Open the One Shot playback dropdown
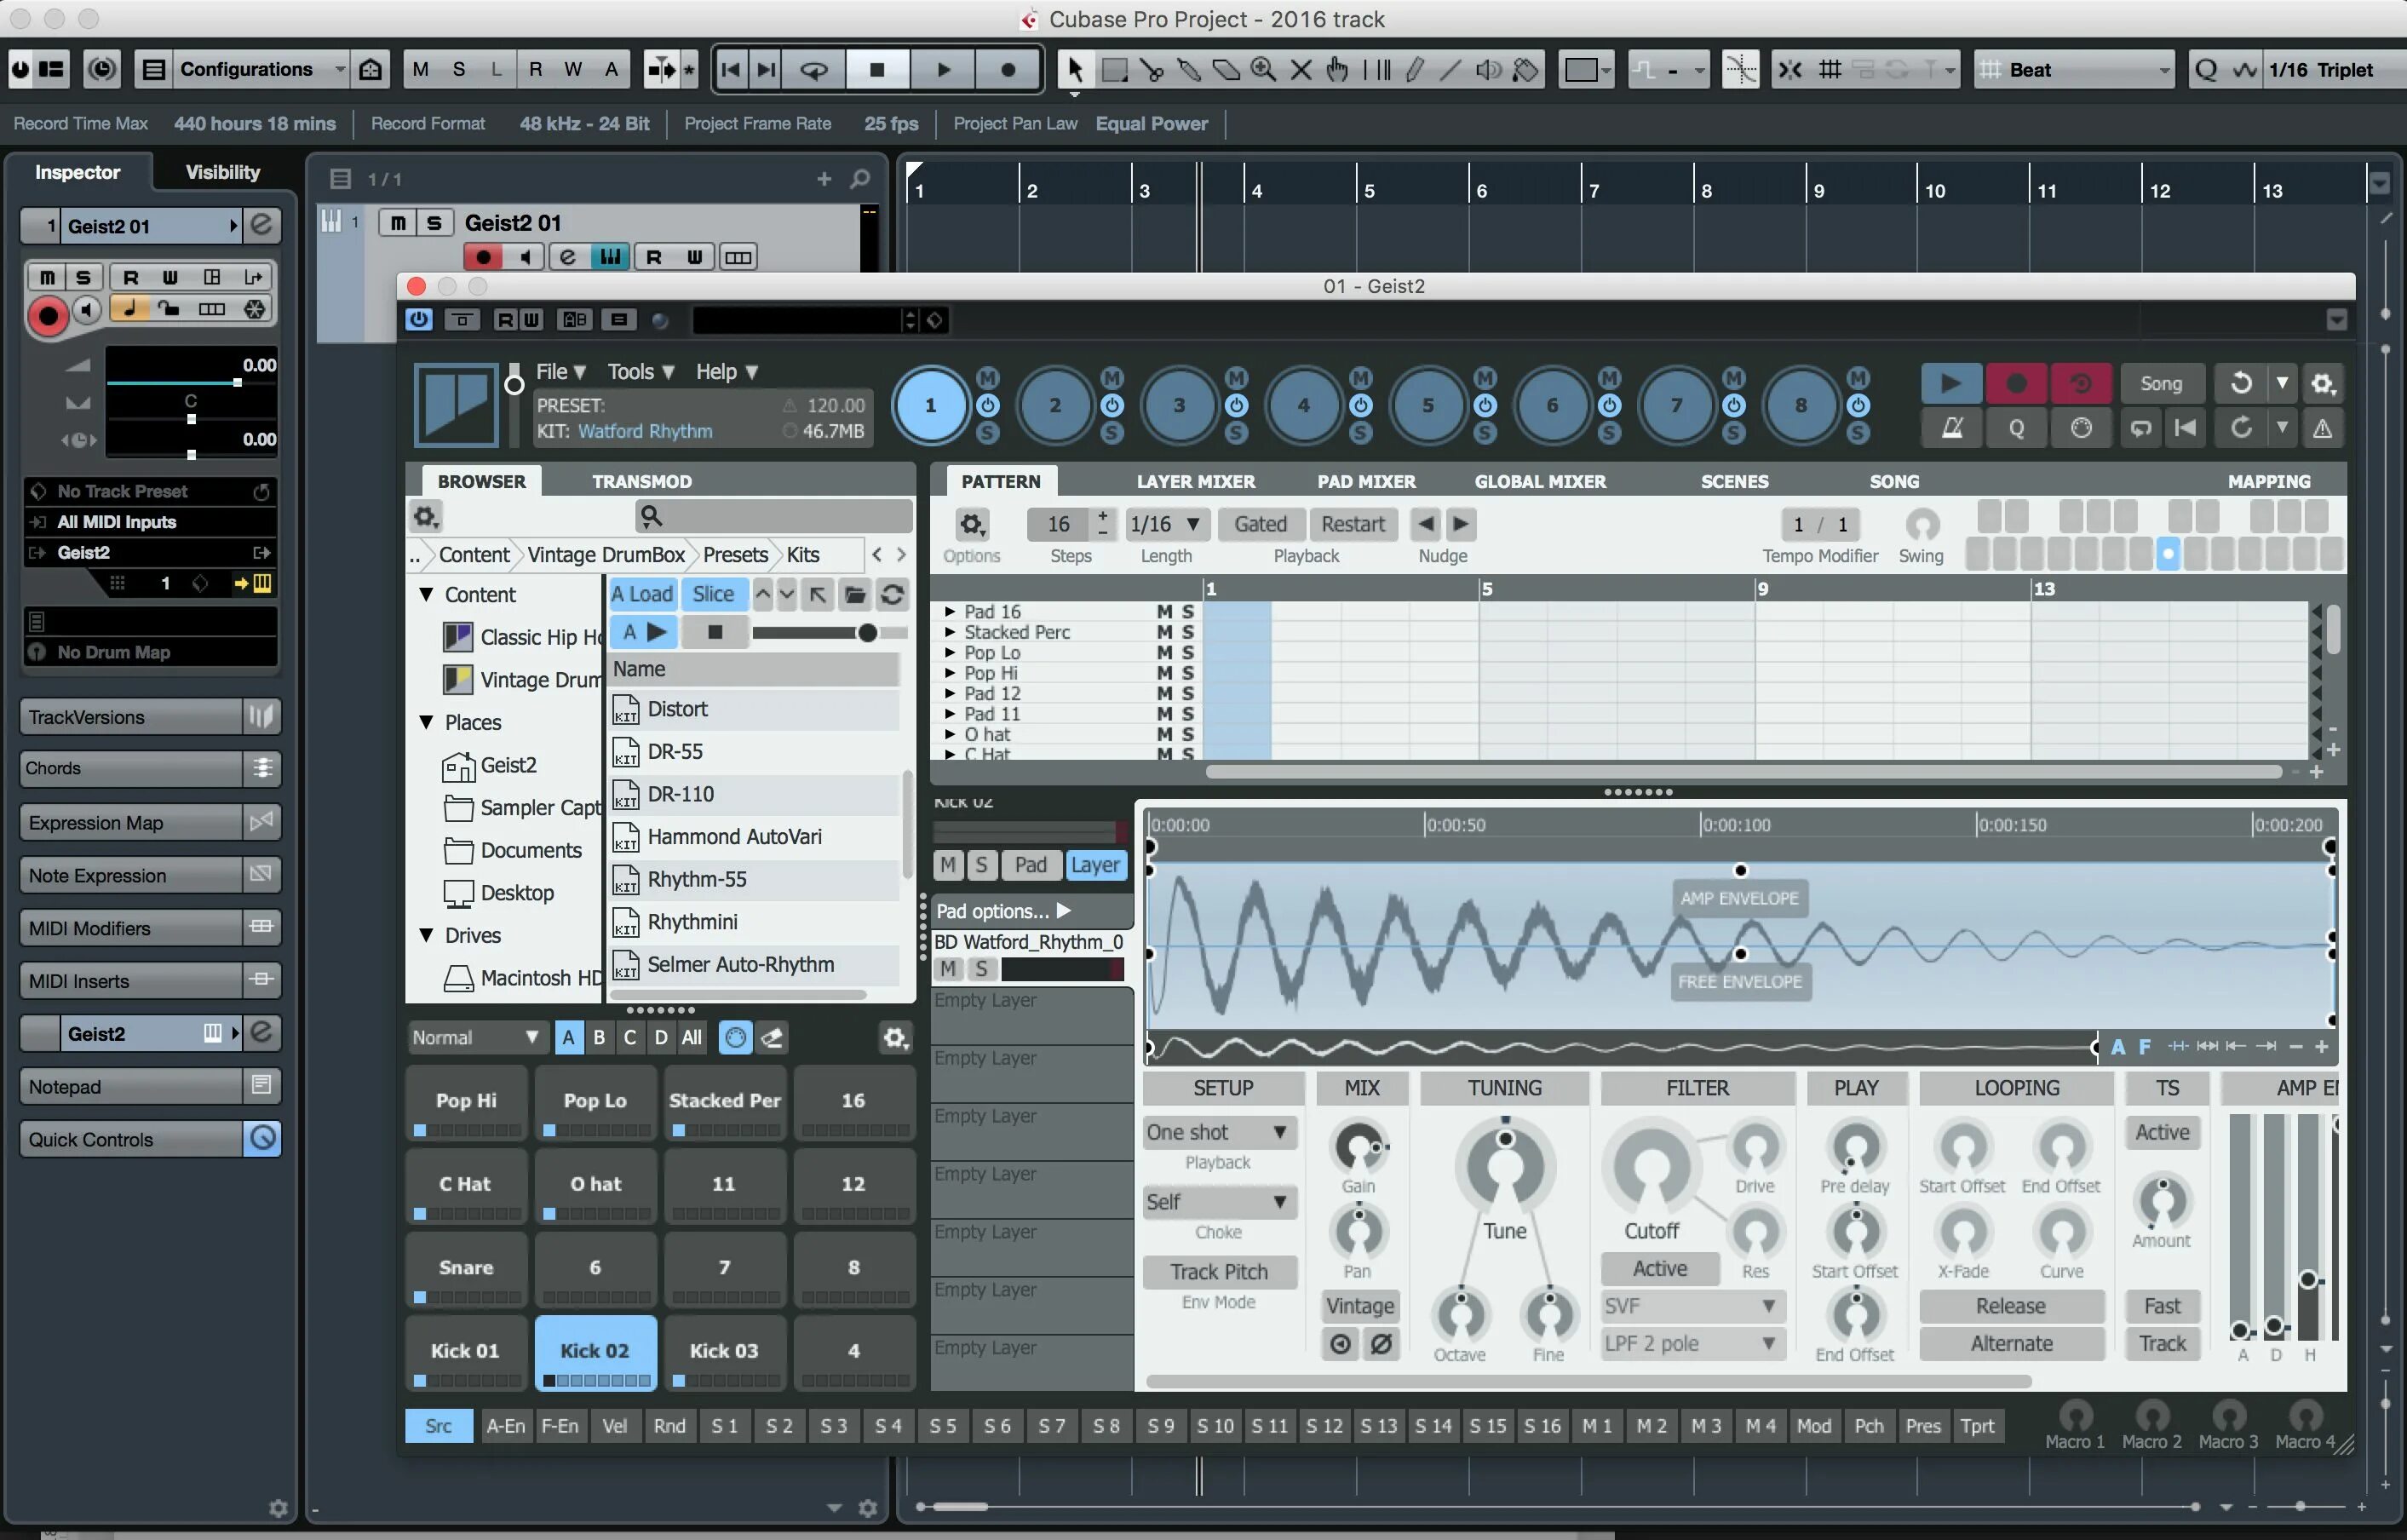The image size is (2407, 1540). 1217,1131
